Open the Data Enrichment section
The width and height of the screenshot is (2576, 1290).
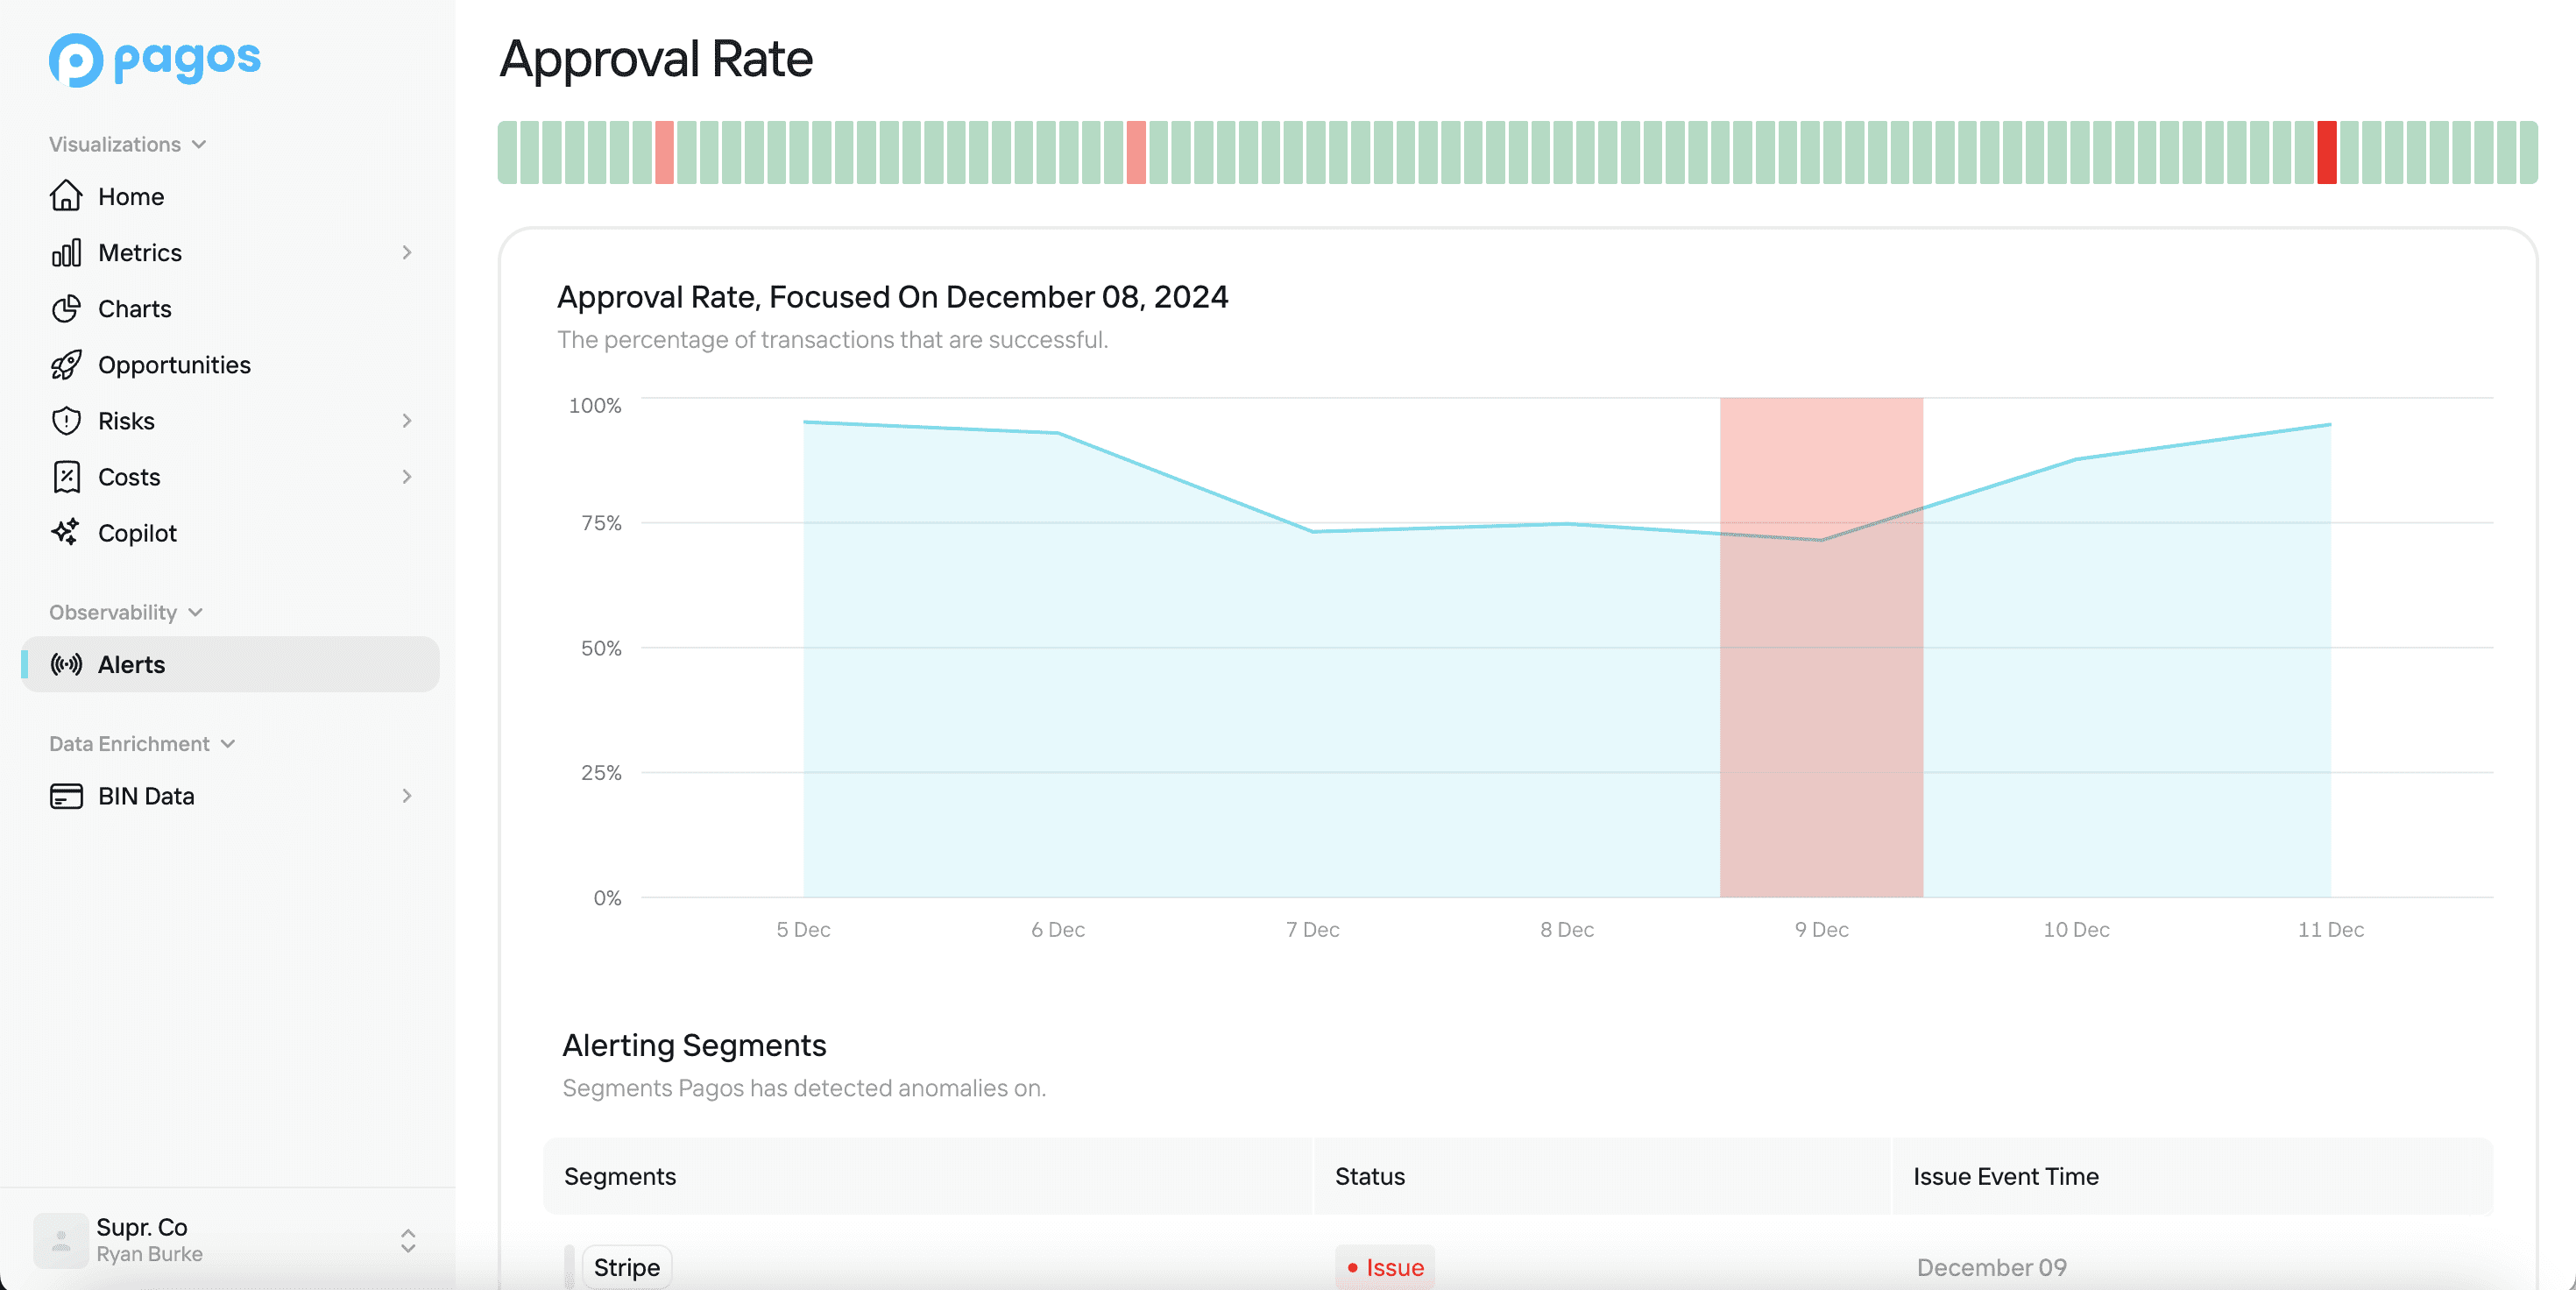pyautogui.click(x=229, y=743)
